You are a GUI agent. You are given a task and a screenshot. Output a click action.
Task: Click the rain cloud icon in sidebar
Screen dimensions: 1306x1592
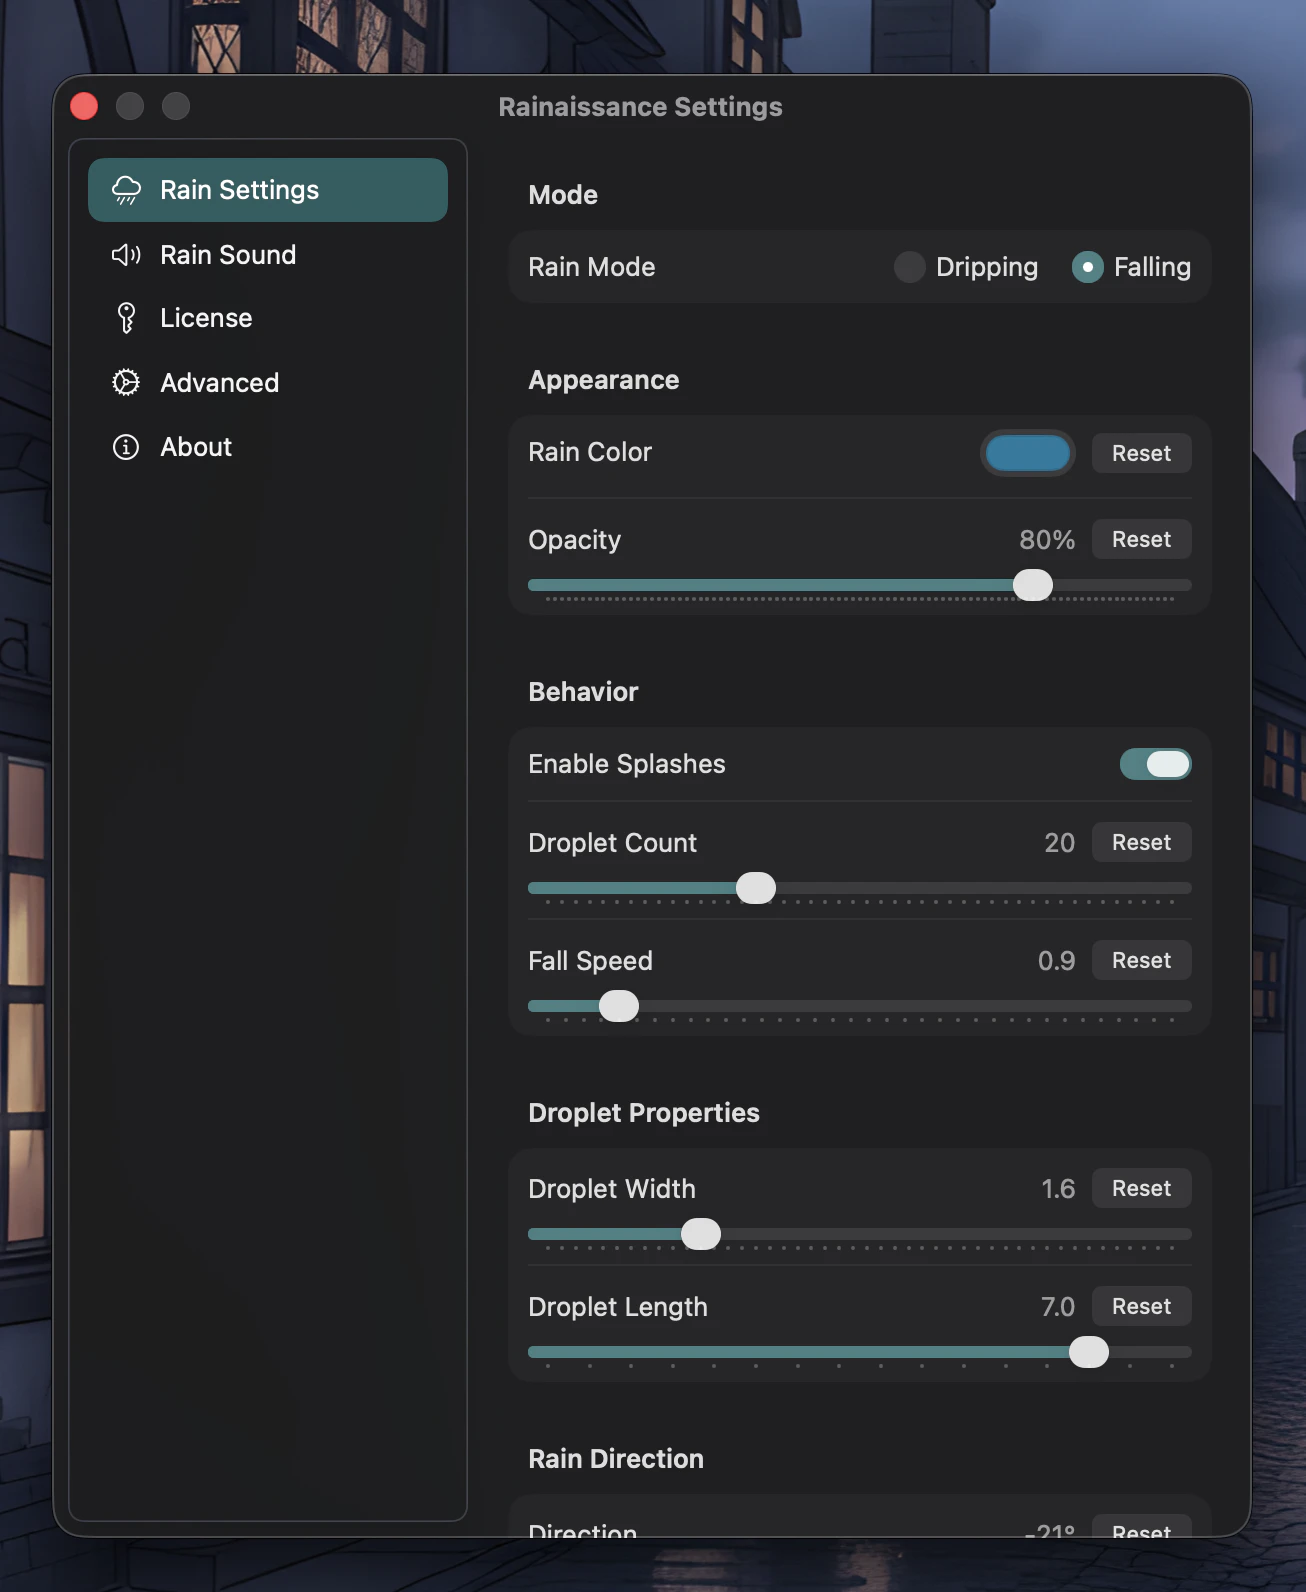(x=126, y=190)
